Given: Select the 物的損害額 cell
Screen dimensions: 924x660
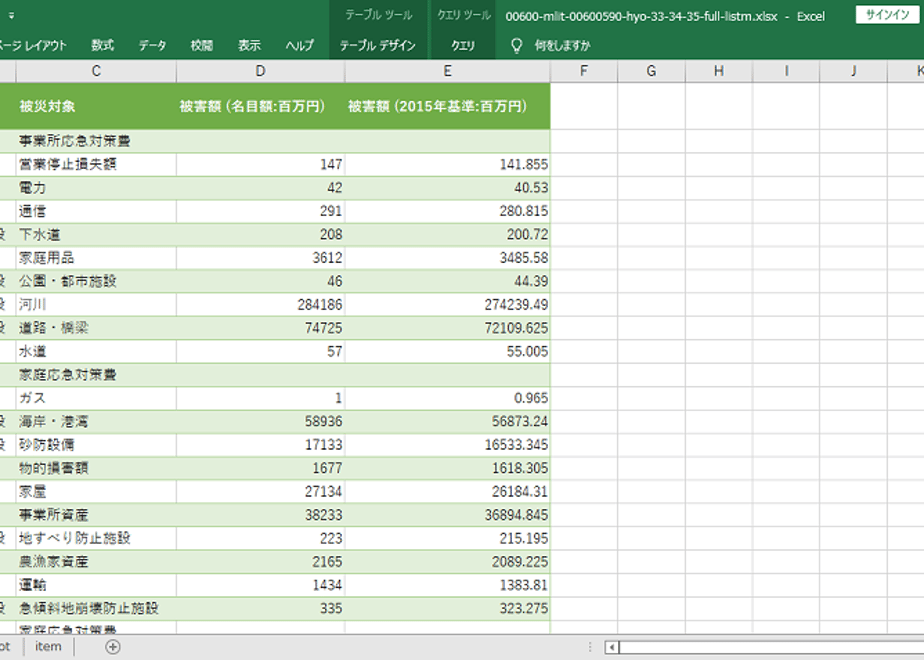Looking at the screenshot, I should 96,468.
